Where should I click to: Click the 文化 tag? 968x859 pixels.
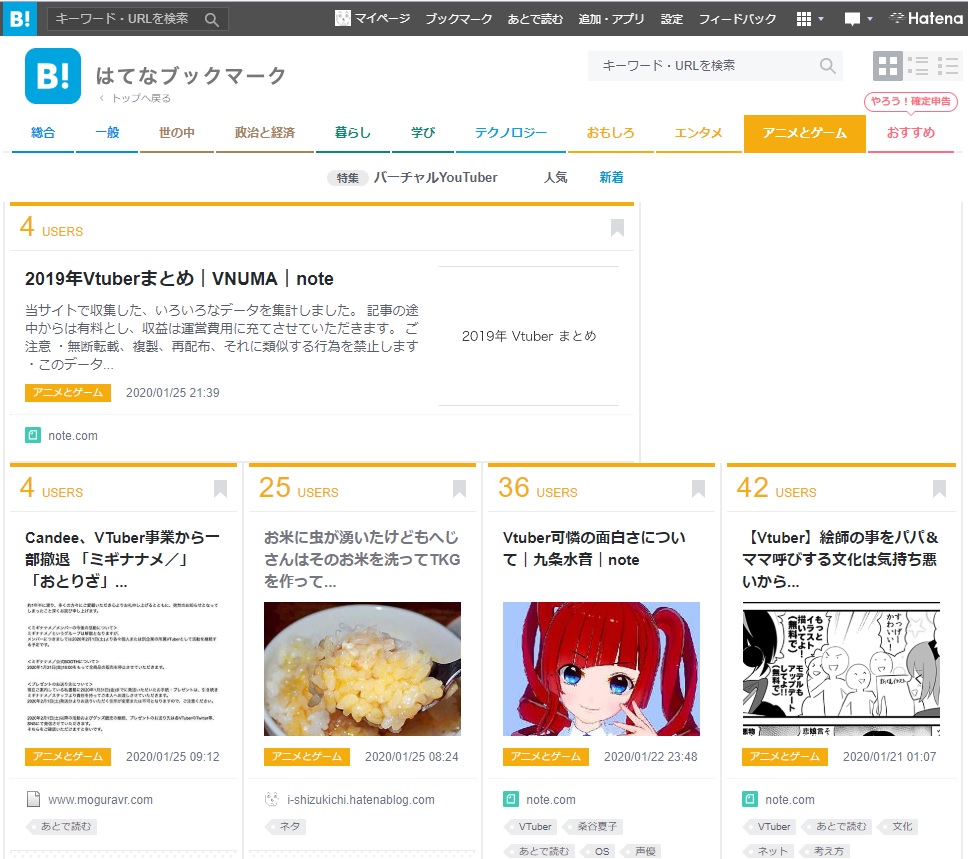899,826
